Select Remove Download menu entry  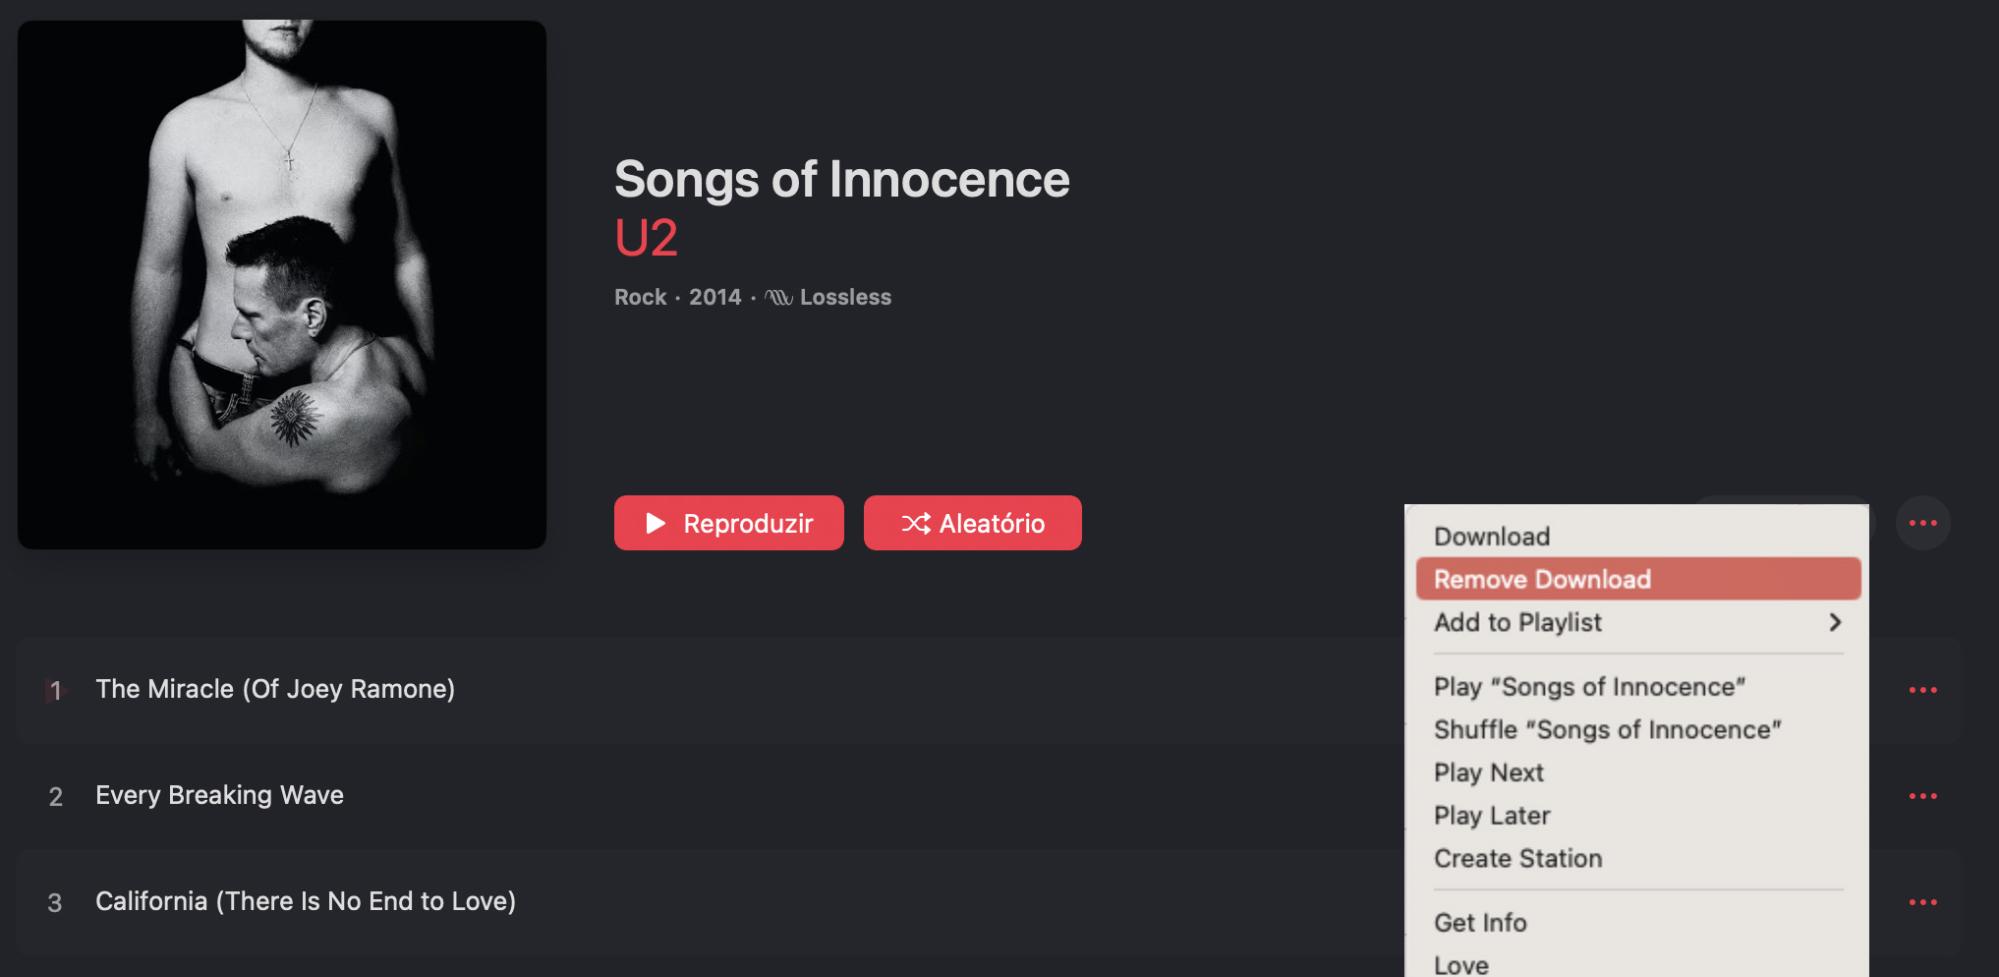click(1541, 579)
